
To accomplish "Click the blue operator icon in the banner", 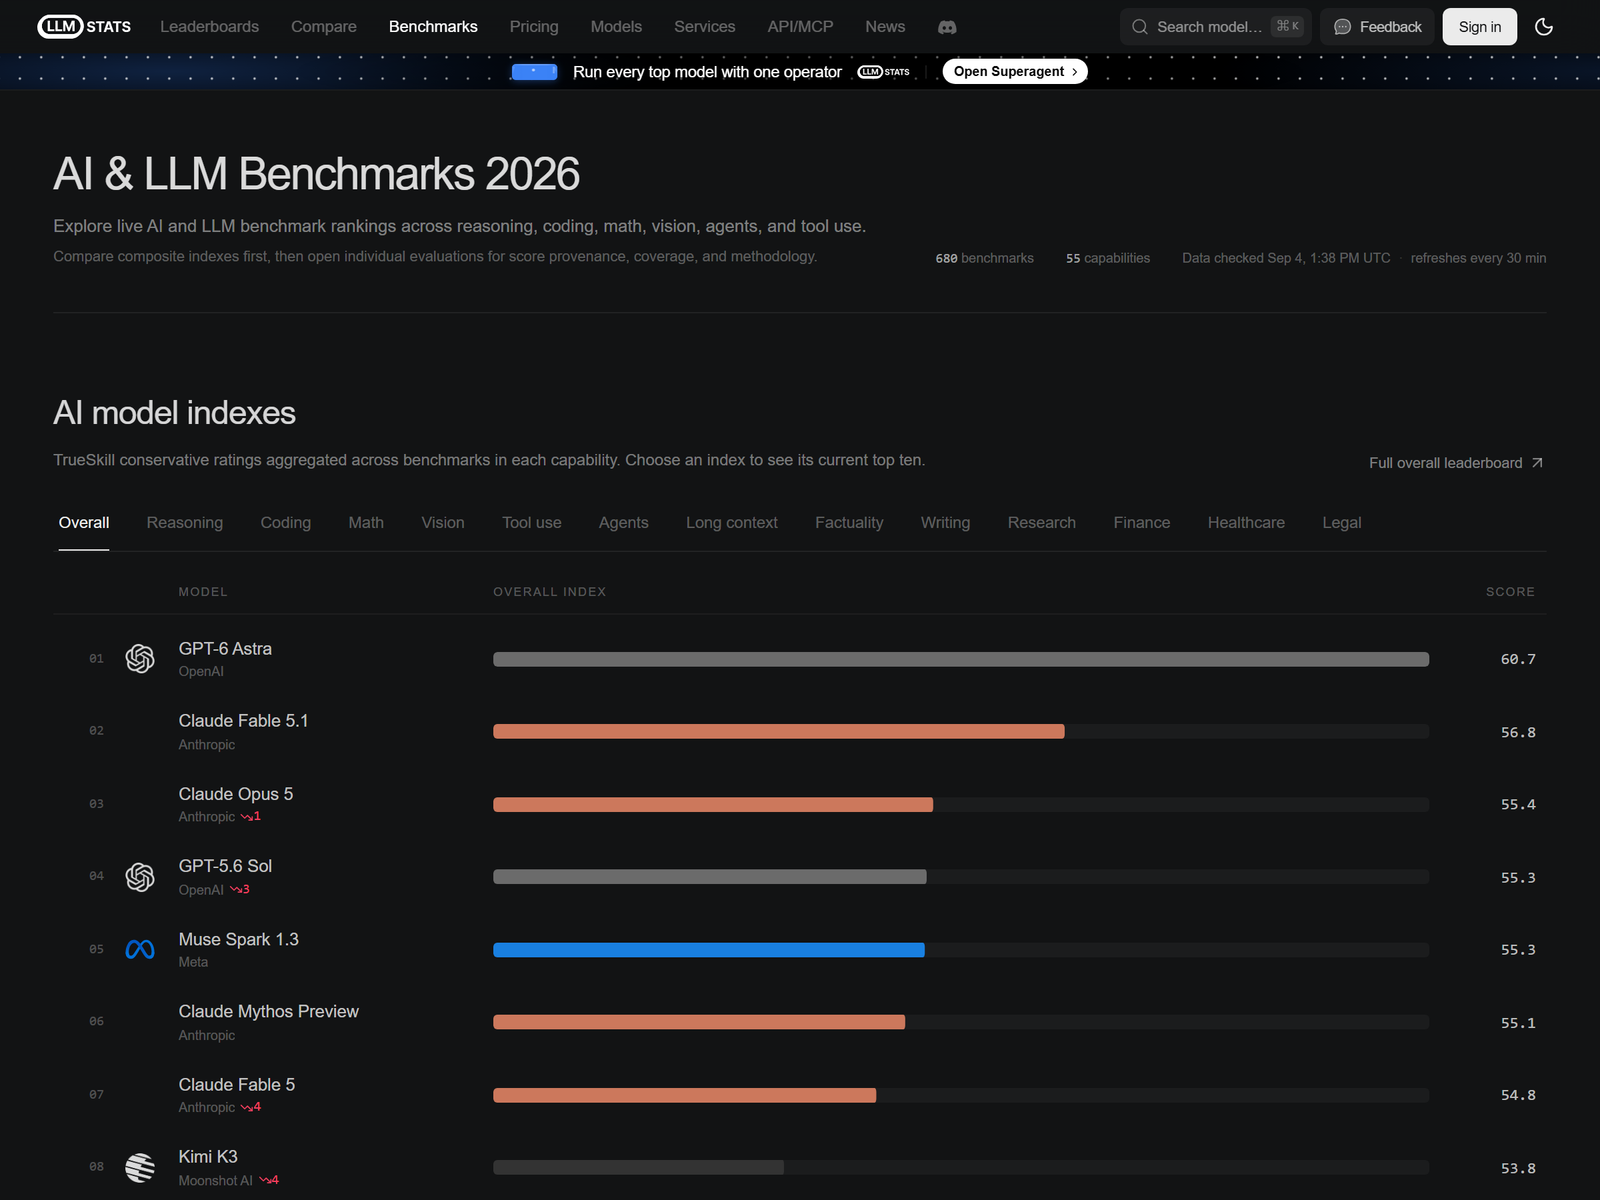I will 534,72.
